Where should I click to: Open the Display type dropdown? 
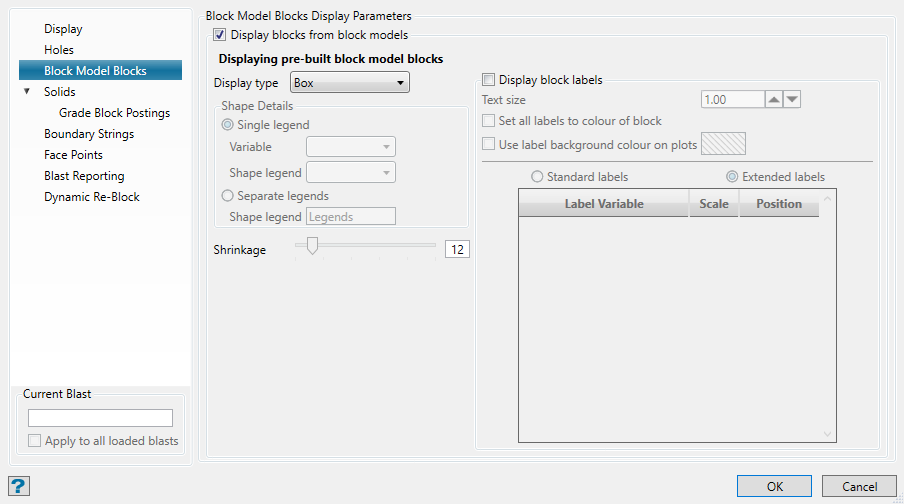point(349,83)
